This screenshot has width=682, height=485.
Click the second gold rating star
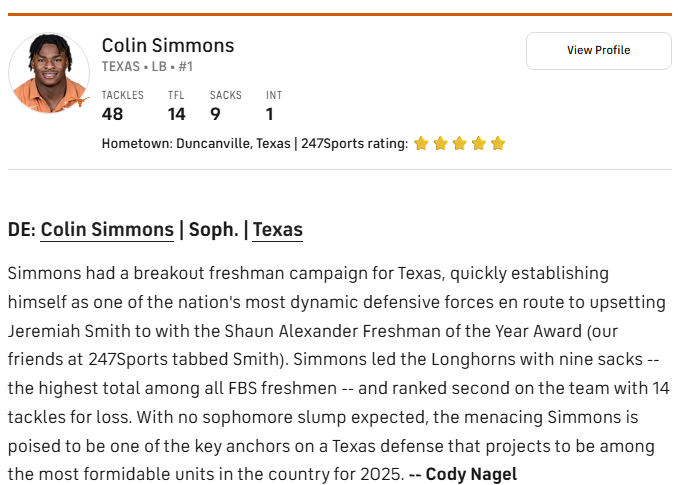(440, 143)
